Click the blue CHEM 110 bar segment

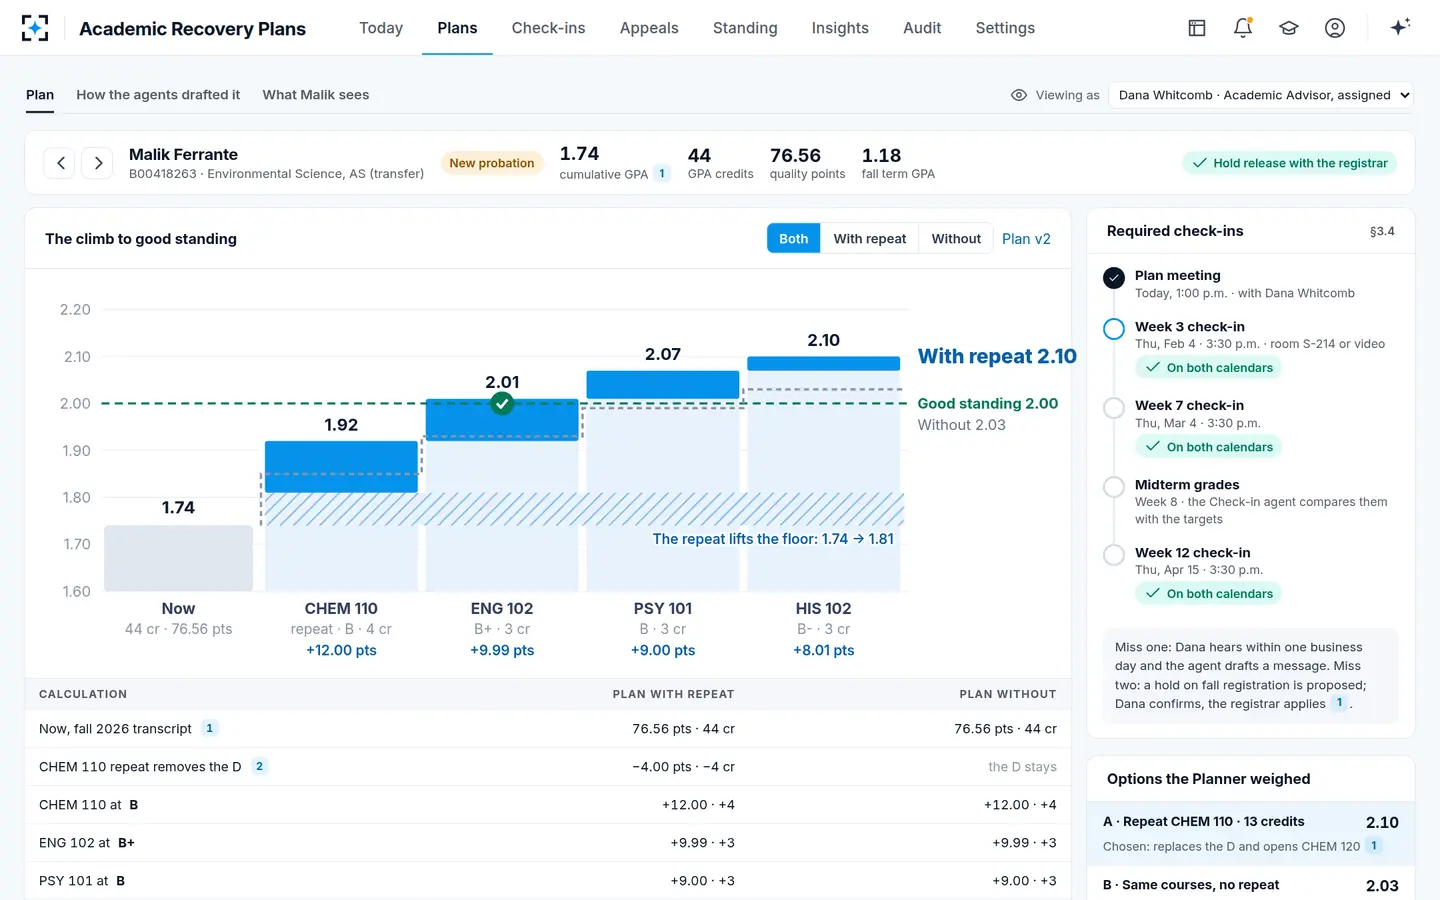341,467
